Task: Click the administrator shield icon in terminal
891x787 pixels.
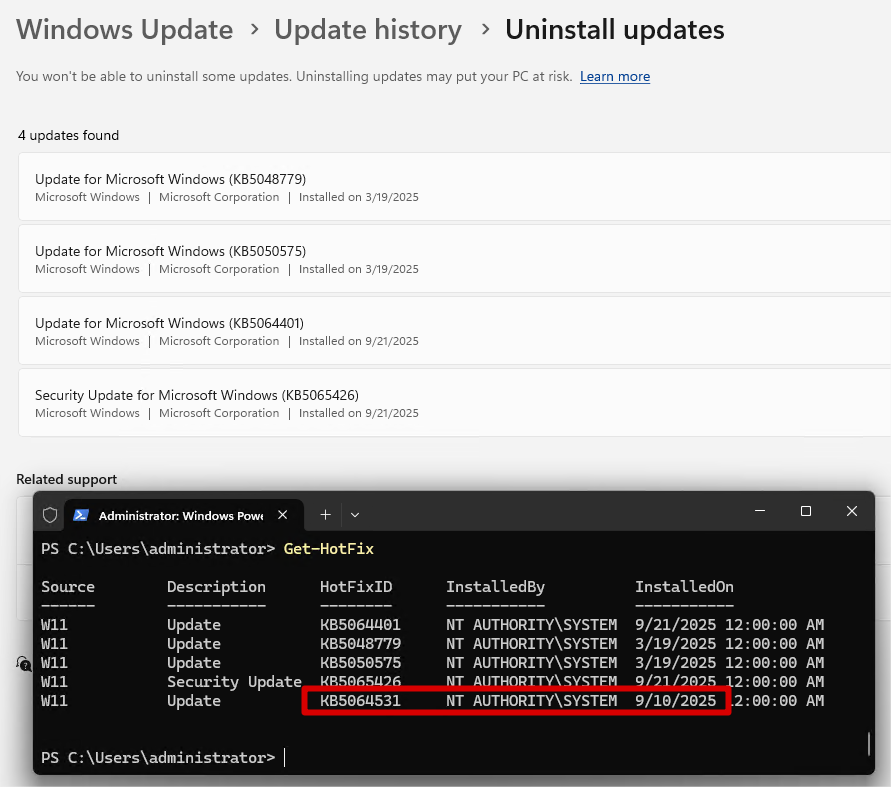Action: click(x=50, y=515)
